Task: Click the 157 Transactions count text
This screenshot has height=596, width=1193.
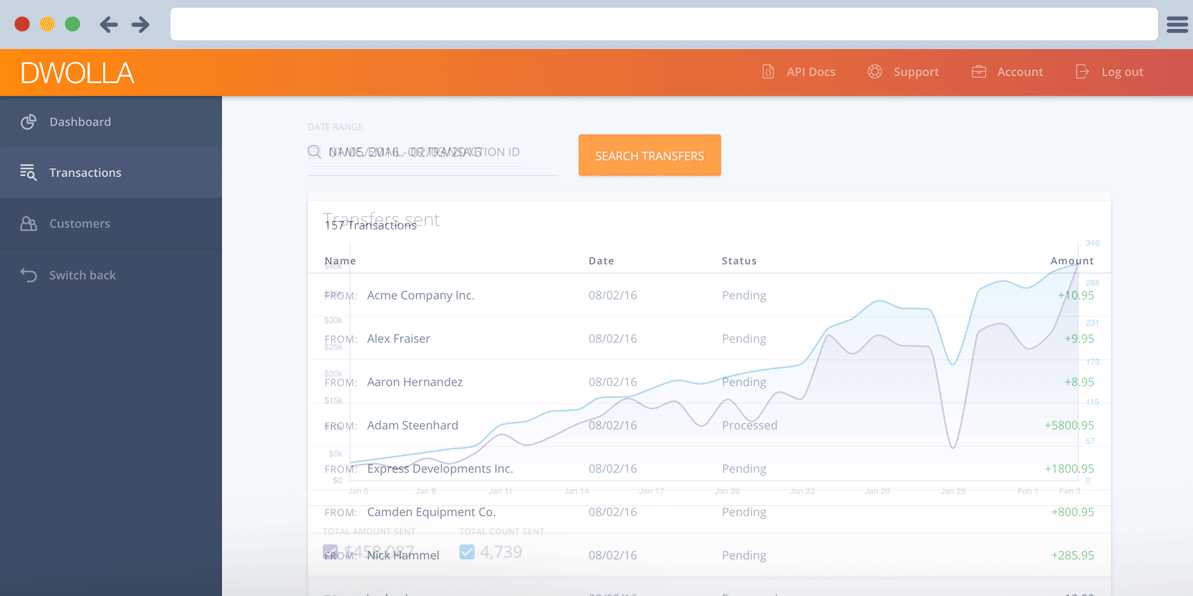Action: [x=371, y=225]
